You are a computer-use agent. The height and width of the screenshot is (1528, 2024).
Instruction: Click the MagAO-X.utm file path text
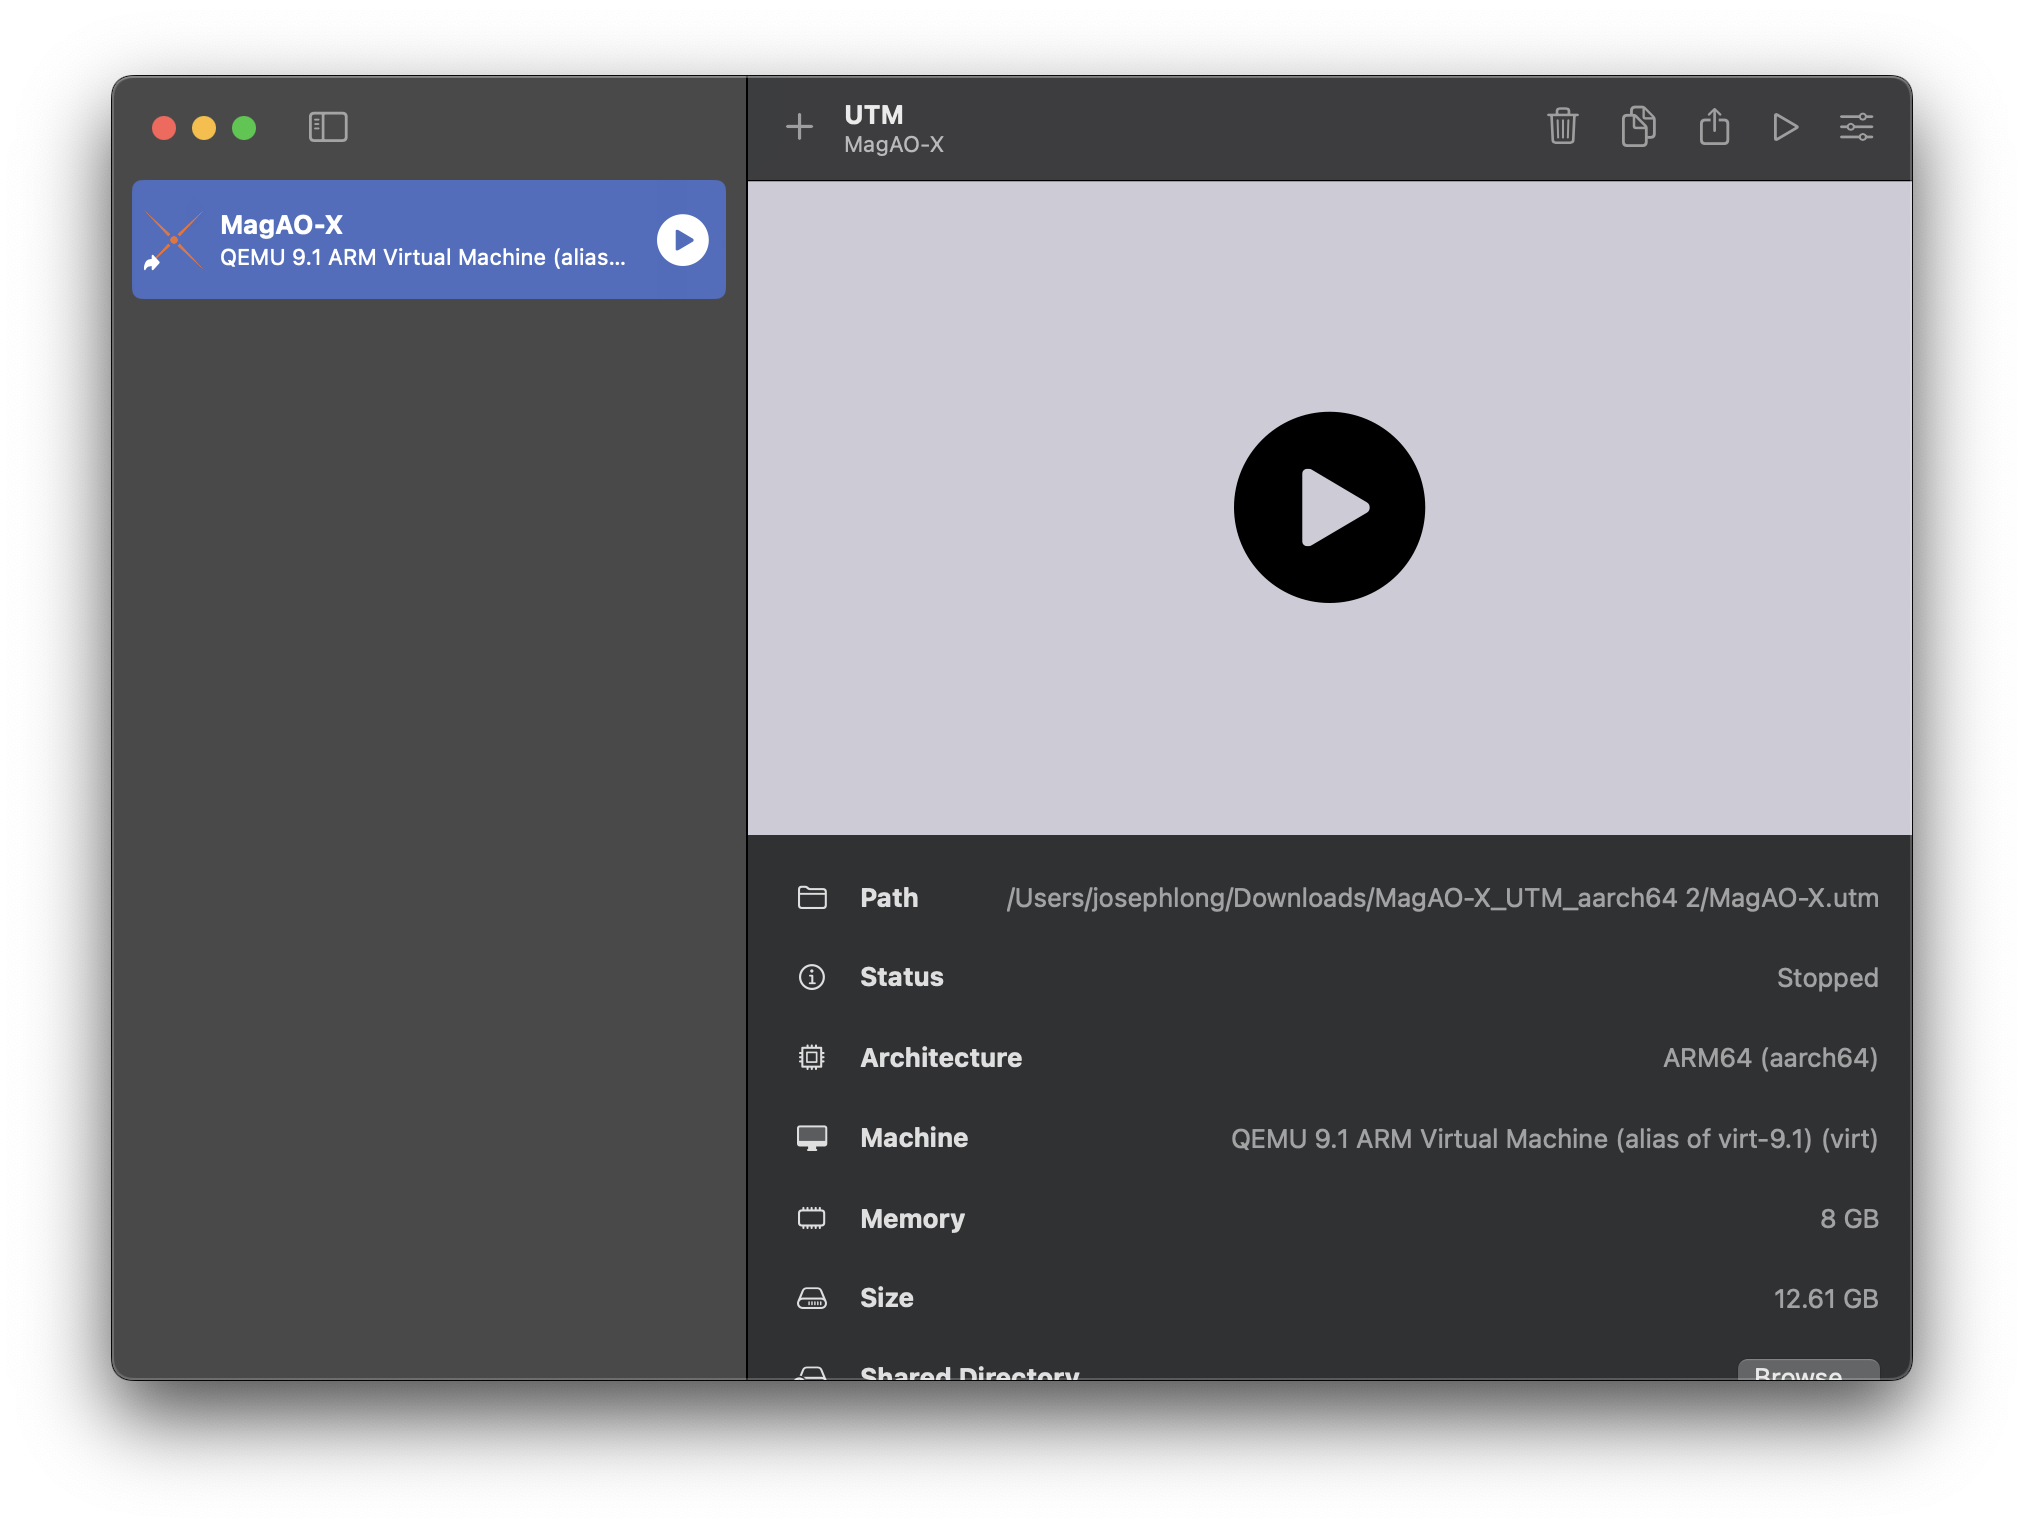1442,898
